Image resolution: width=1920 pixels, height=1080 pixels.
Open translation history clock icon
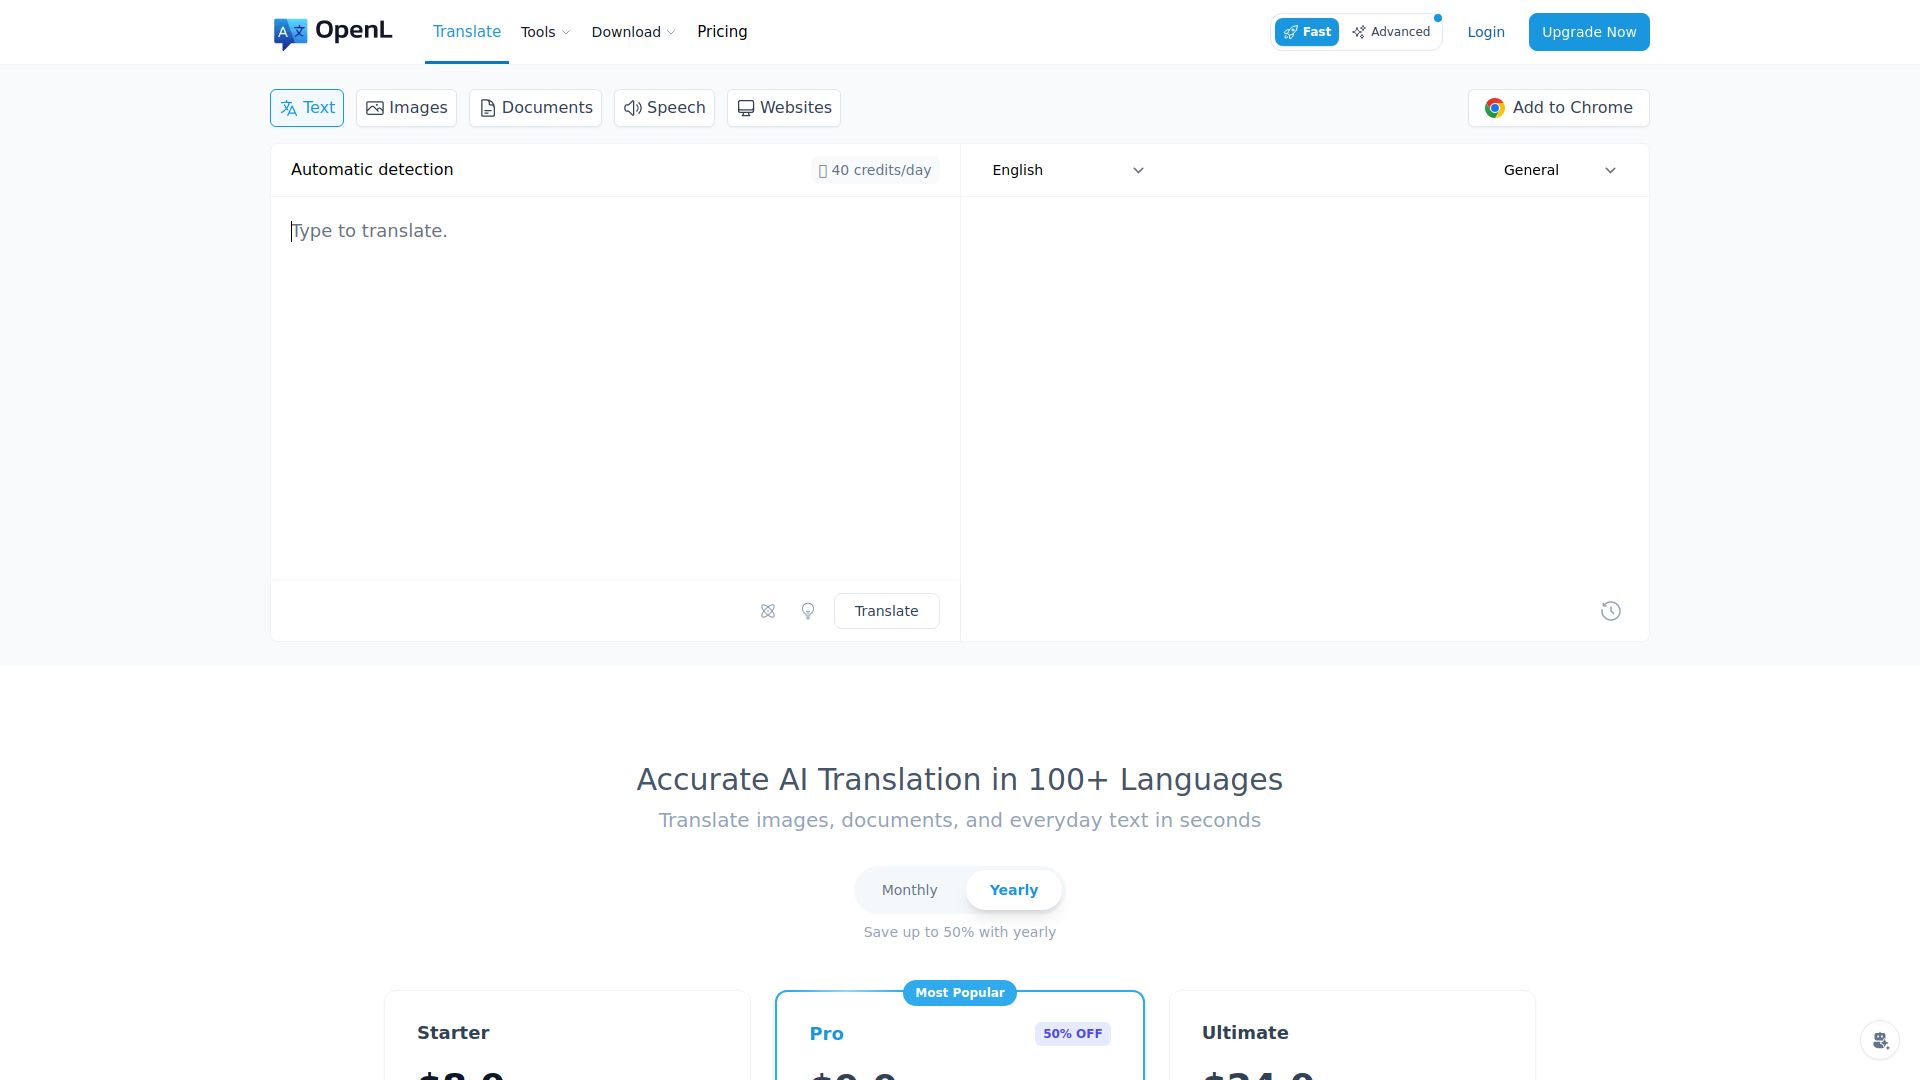pyautogui.click(x=1611, y=611)
